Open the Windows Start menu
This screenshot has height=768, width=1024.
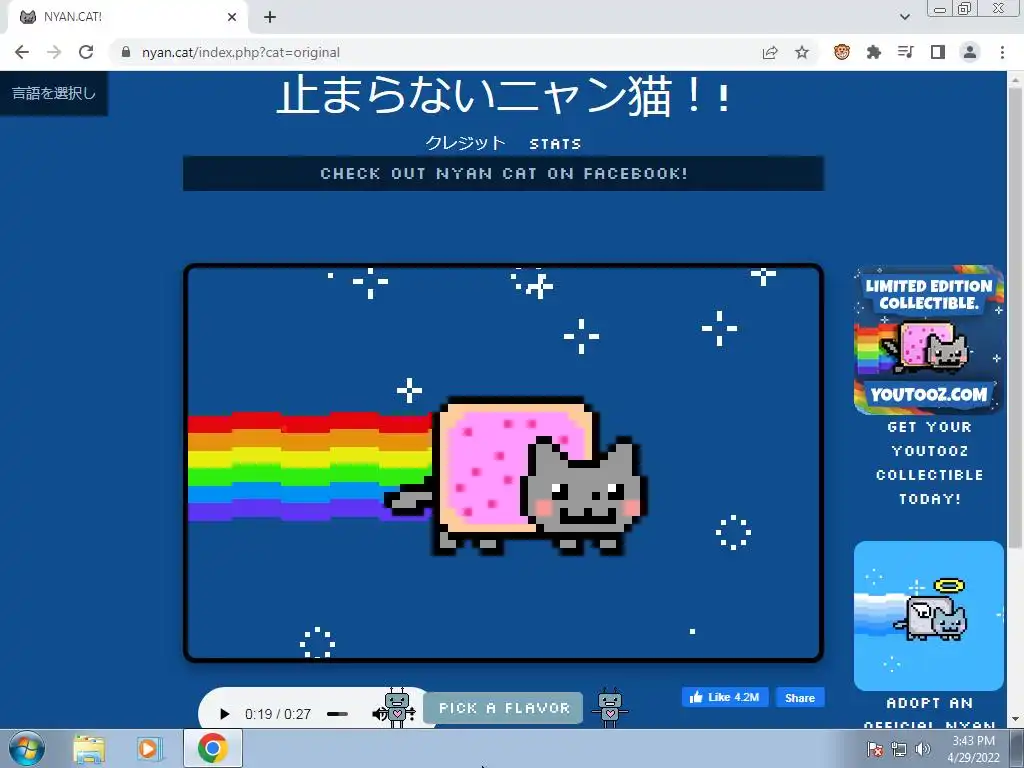click(27, 748)
